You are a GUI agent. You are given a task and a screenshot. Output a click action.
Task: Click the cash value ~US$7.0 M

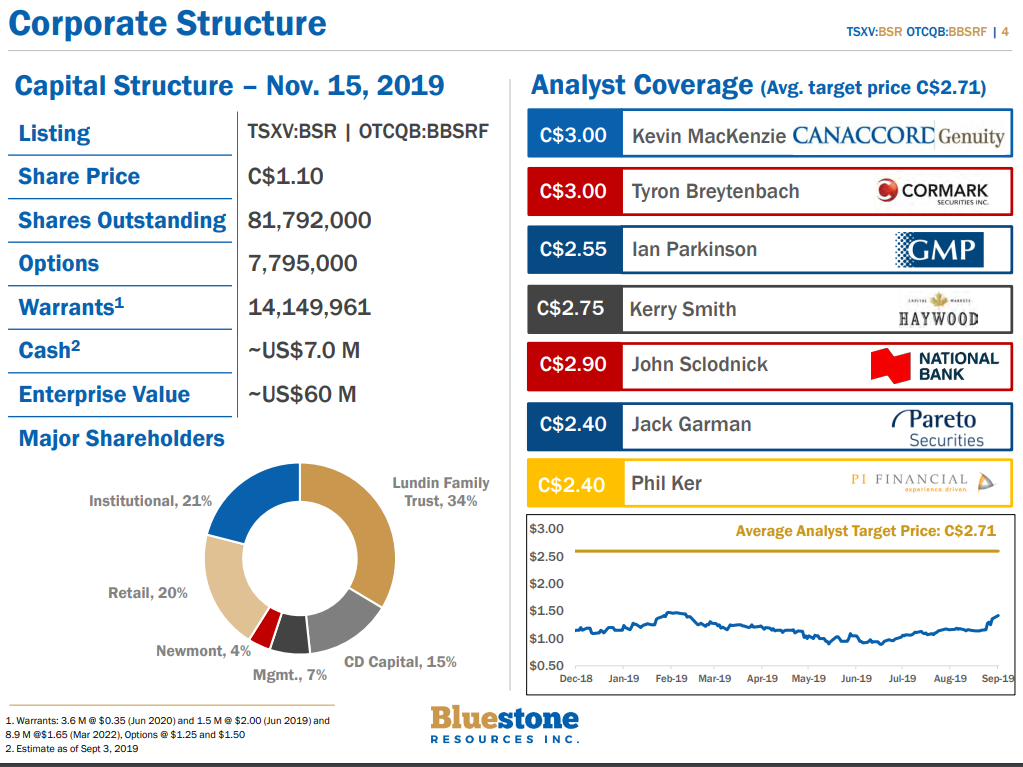[304, 350]
